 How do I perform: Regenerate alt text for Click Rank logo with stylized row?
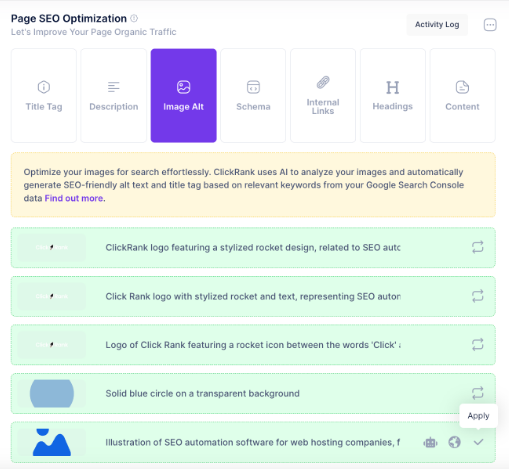pos(477,296)
